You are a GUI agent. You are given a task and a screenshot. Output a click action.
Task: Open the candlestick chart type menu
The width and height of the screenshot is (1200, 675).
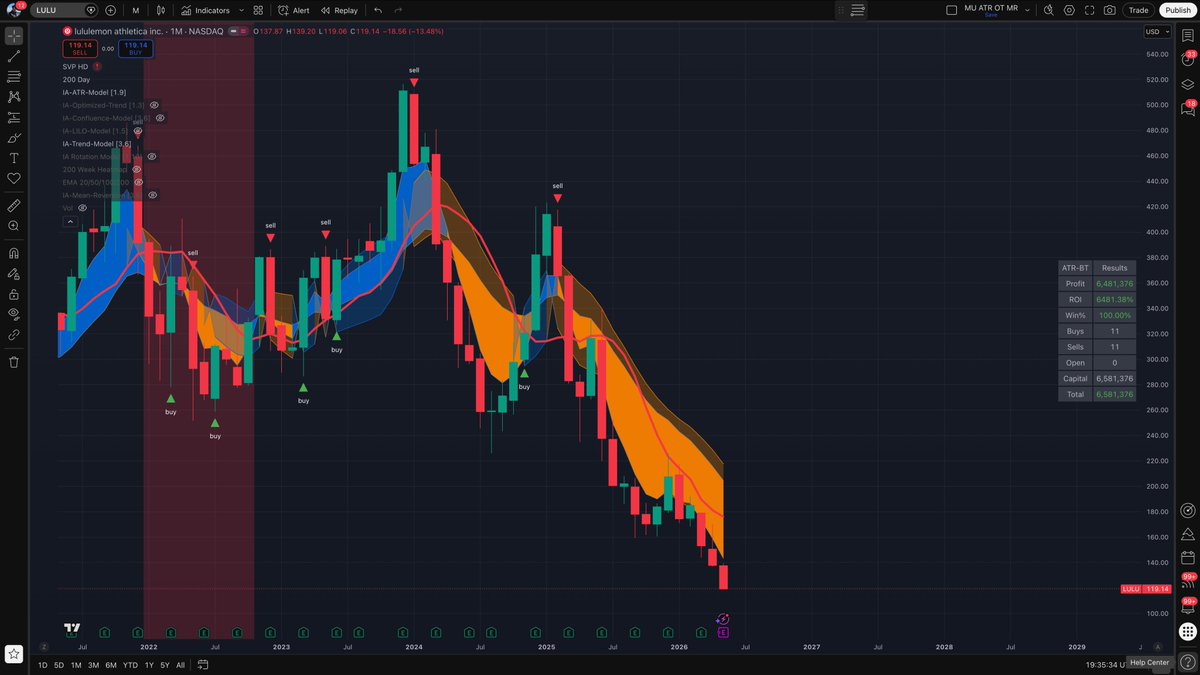161,10
